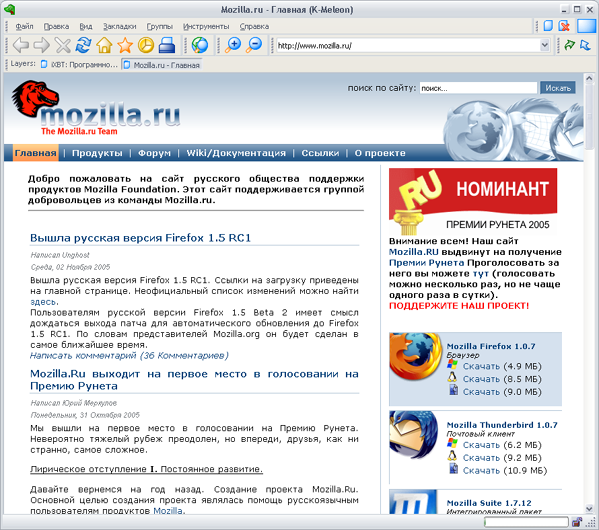The image size is (599, 530).
Task: Click the Linux penguin icon for Firefox 1.0.7
Action: click(452, 378)
